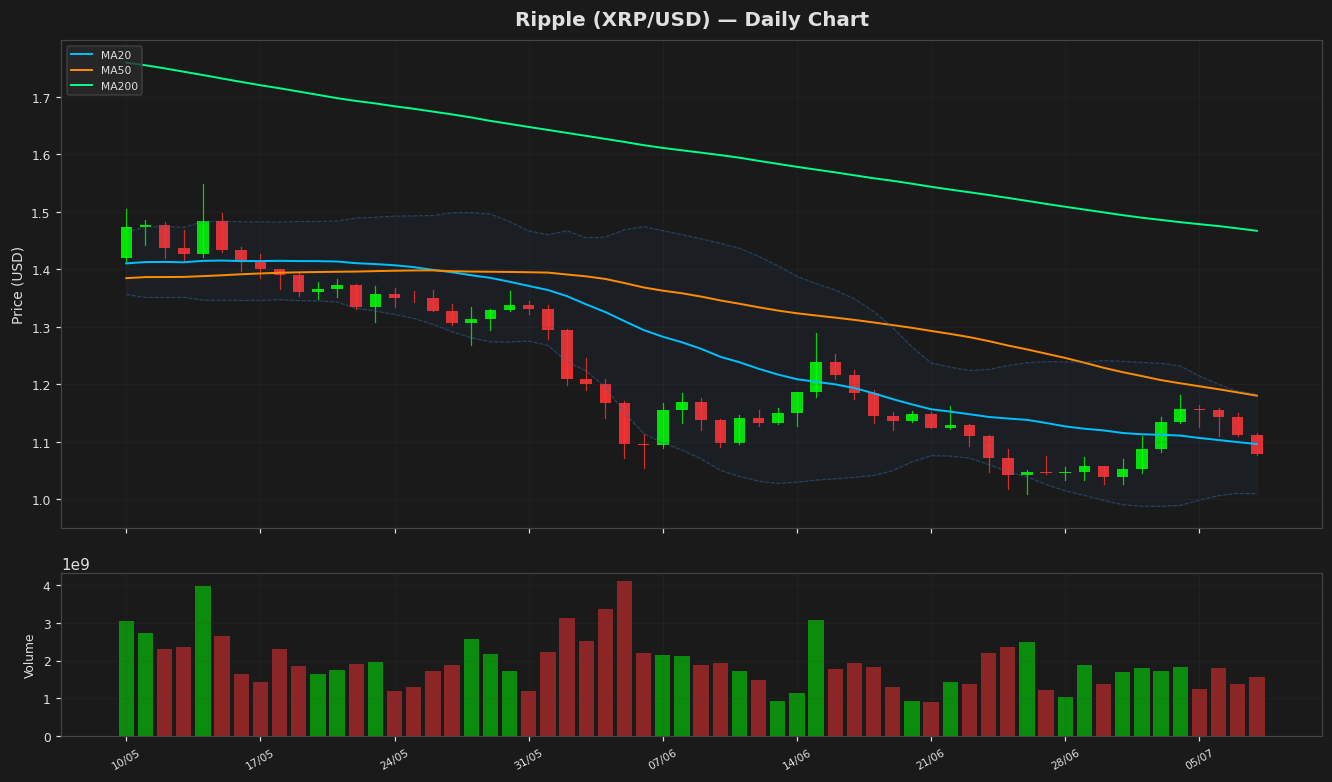Click the first green candle at 10/05
Image resolution: width=1332 pixels, height=782 pixels.
coord(126,242)
